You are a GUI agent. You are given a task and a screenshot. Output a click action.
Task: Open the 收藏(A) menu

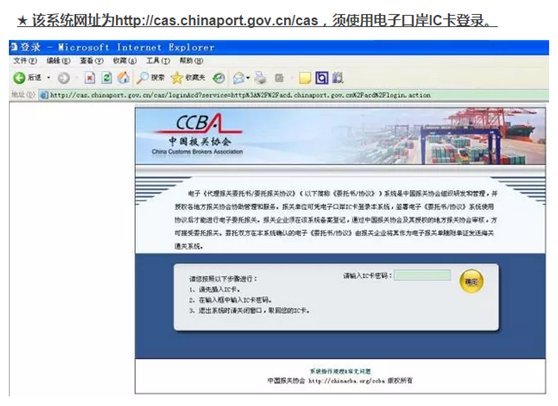(x=125, y=61)
